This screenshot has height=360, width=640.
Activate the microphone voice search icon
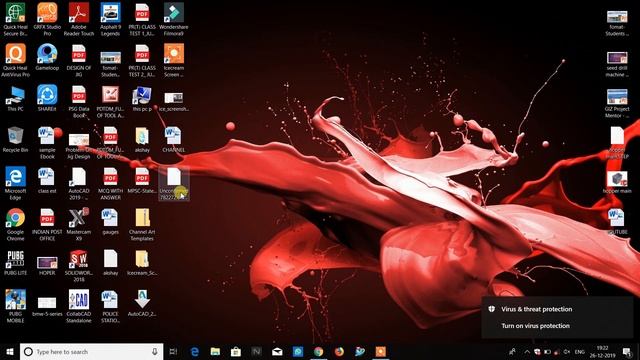tap(155, 351)
